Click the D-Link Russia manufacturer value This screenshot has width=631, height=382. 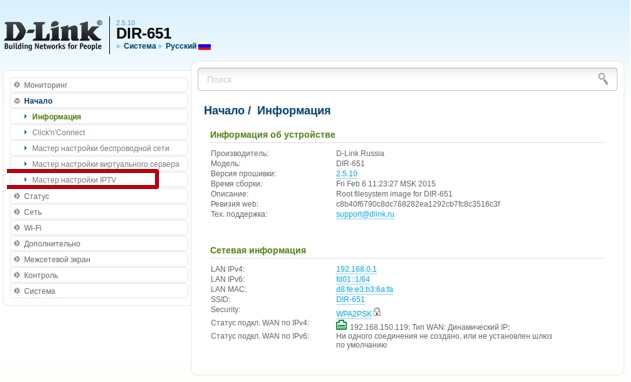point(360,153)
